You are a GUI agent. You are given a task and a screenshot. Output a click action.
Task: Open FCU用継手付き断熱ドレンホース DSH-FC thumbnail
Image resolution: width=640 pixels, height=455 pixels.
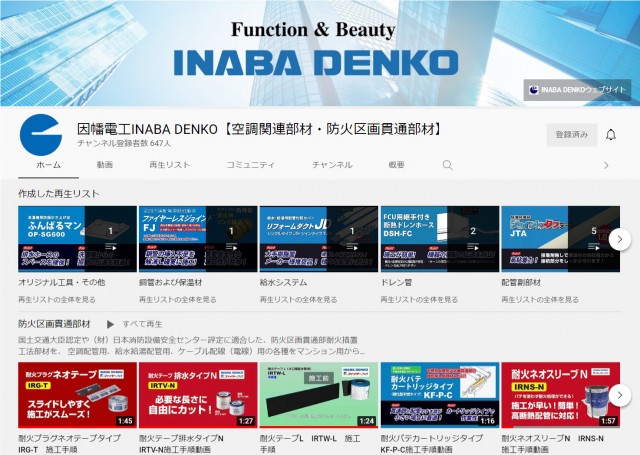tap(440, 239)
